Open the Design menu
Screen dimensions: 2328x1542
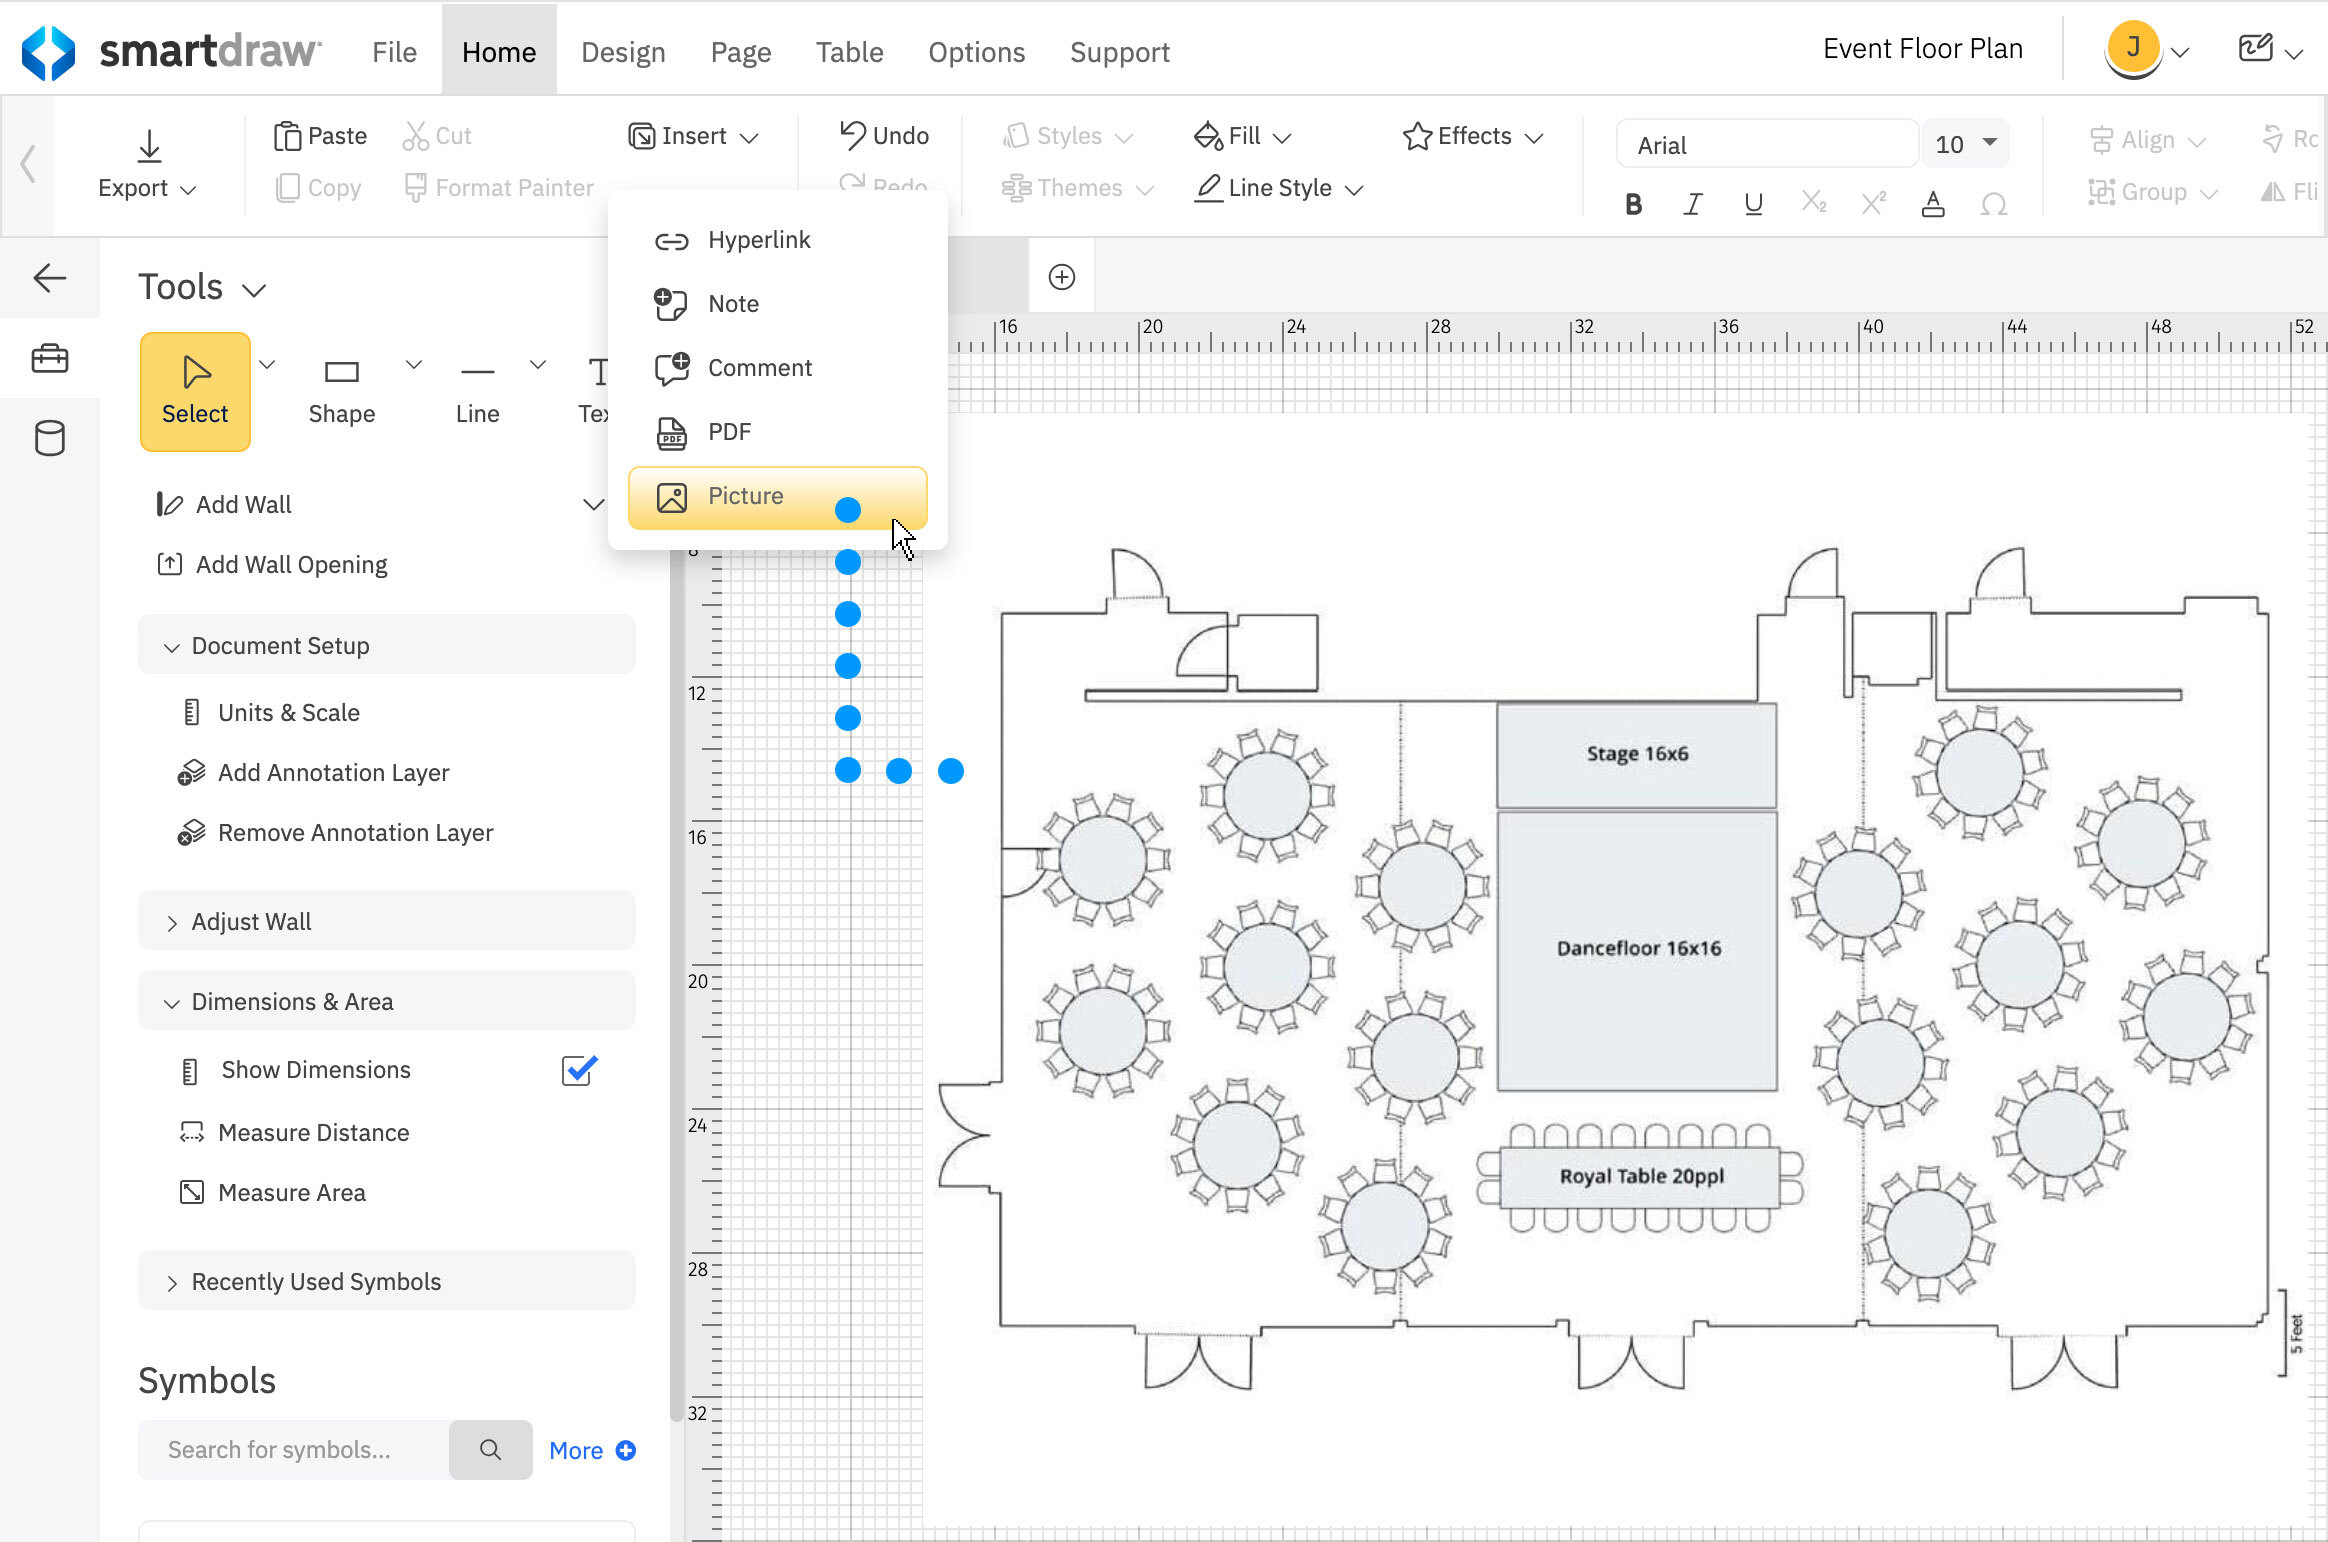[623, 51]
